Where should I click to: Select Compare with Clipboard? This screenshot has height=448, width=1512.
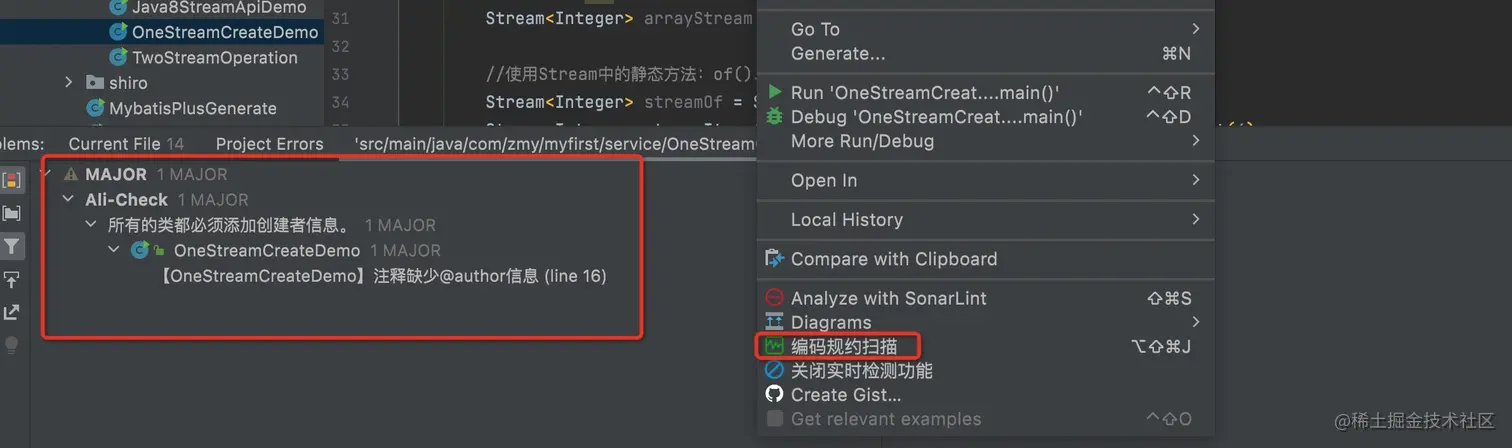[985, 259]
